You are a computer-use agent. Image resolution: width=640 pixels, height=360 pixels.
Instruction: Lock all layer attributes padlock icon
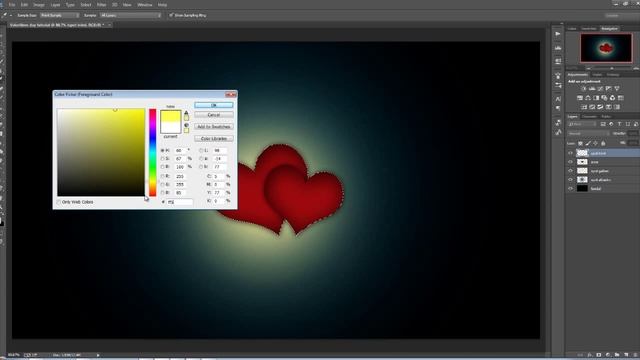(x=603, y=143)
